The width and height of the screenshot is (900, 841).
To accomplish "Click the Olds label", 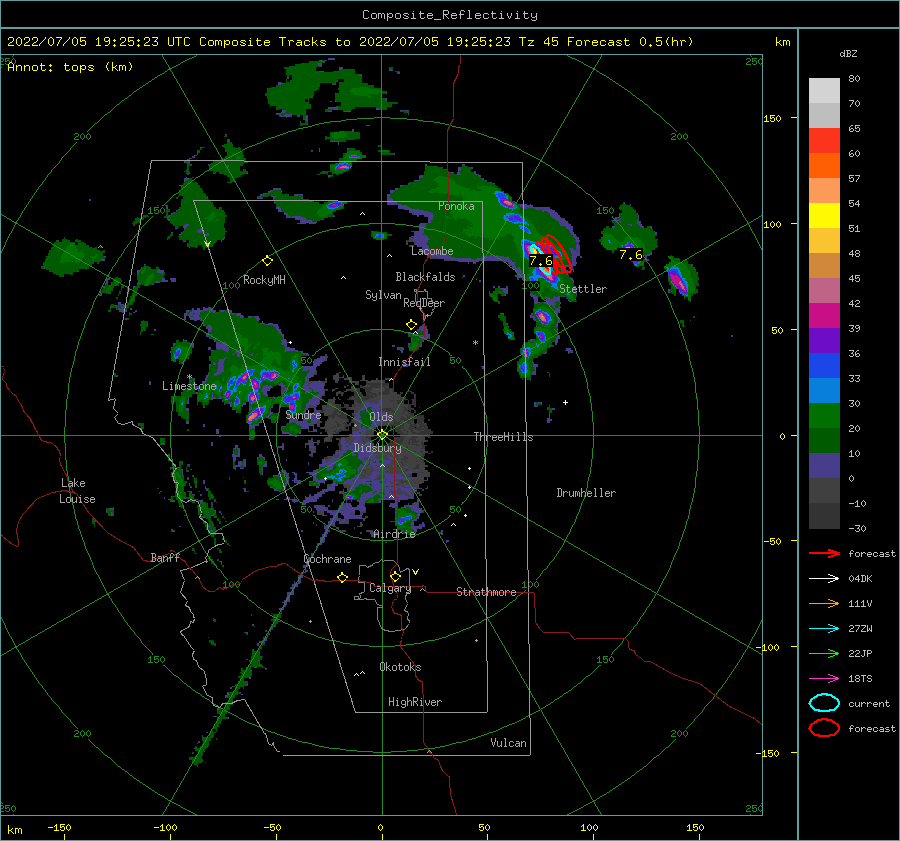I will coord(381,417).
